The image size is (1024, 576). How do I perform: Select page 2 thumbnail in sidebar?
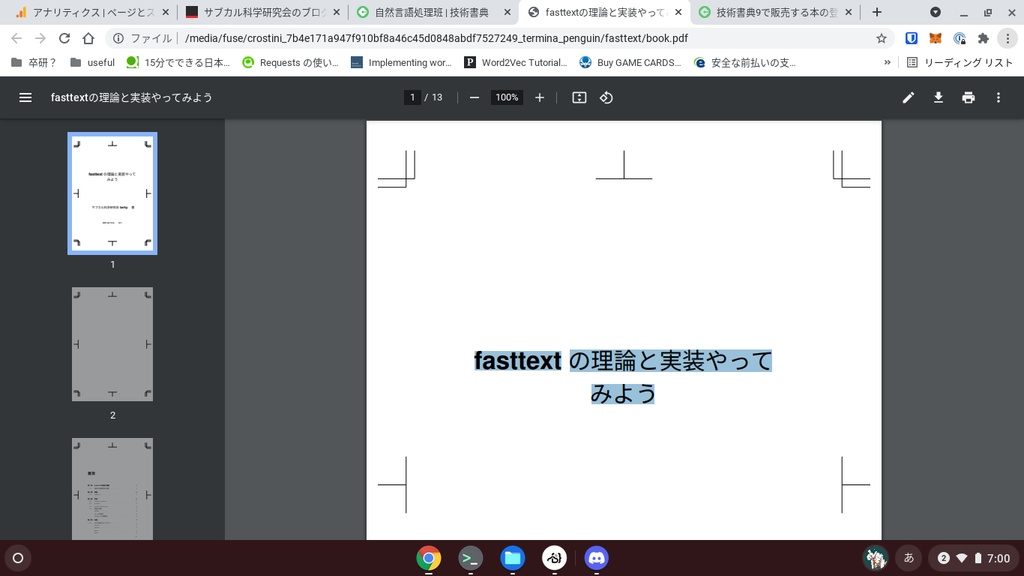coord(112,344)
